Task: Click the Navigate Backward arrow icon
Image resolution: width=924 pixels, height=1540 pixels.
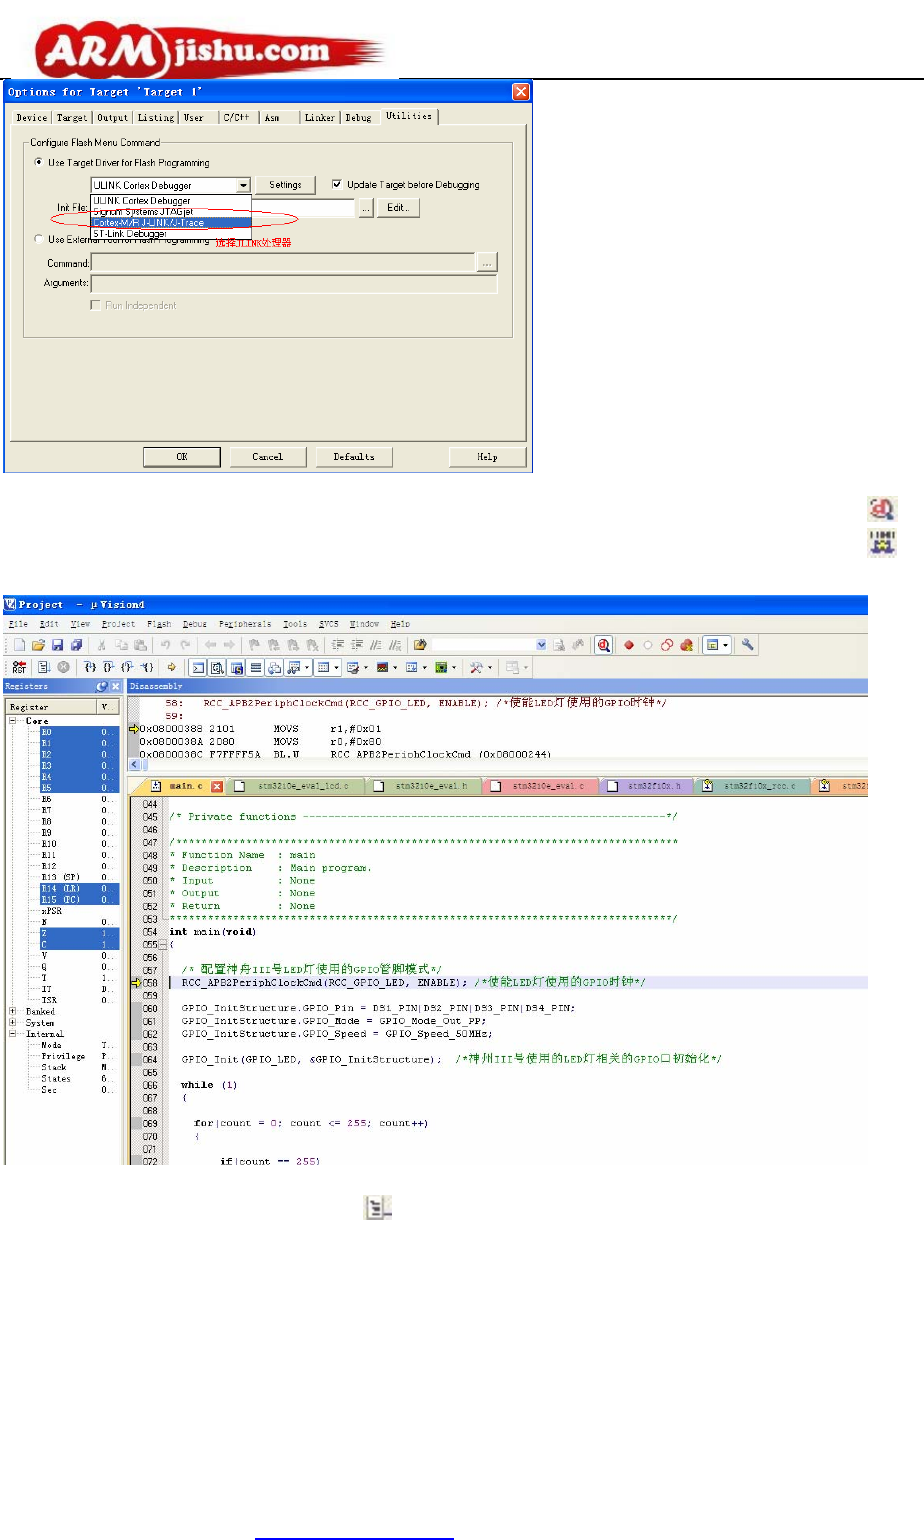Action: 210,645
